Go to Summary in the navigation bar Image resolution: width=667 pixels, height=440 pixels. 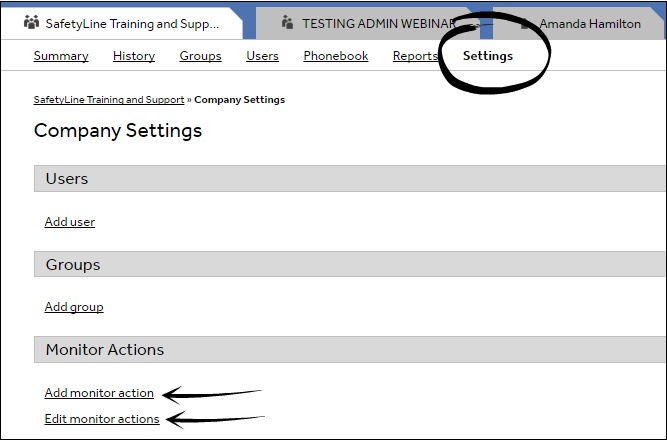[x=61, y=56]
